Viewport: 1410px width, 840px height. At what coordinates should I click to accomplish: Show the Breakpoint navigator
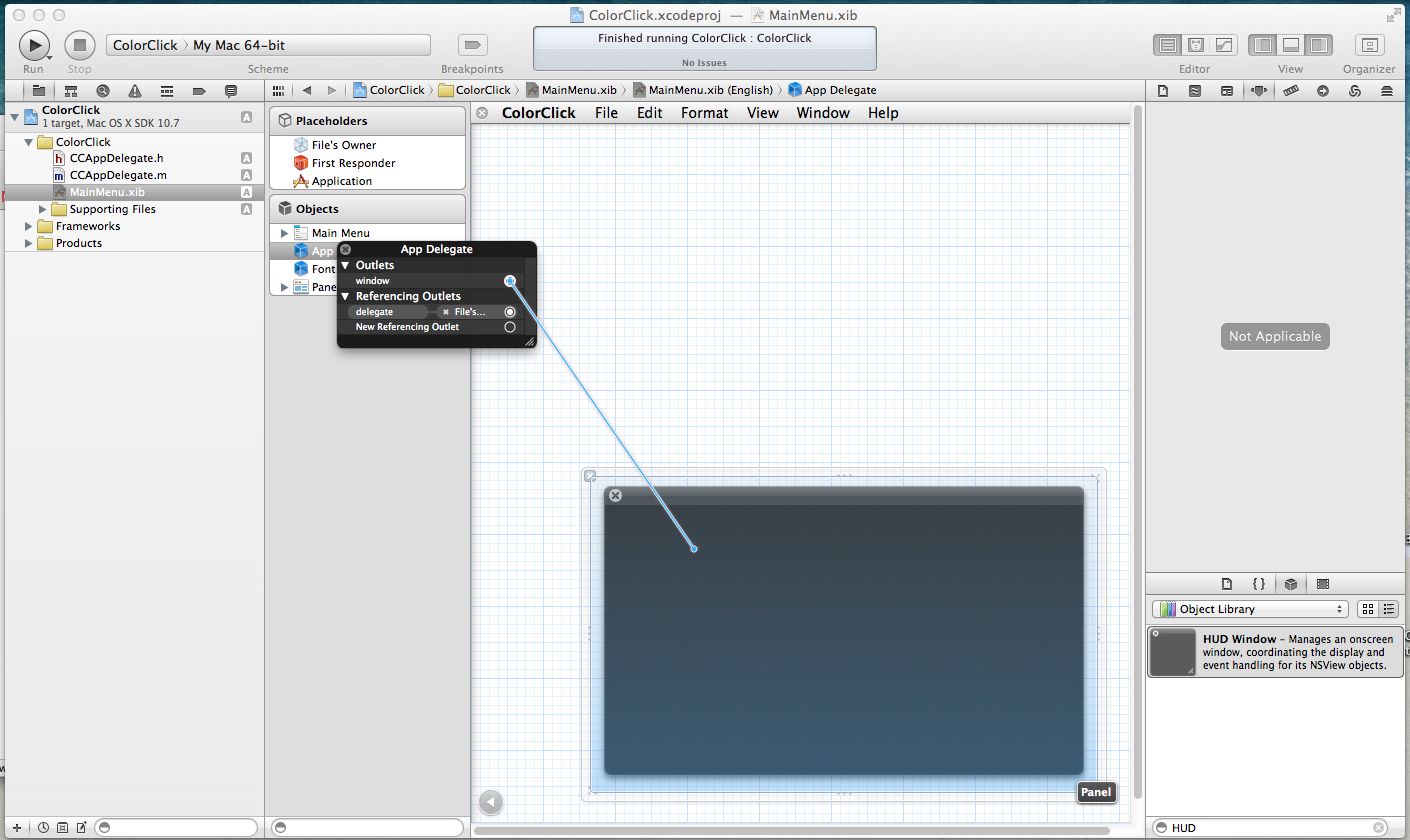tap(199, 90)
